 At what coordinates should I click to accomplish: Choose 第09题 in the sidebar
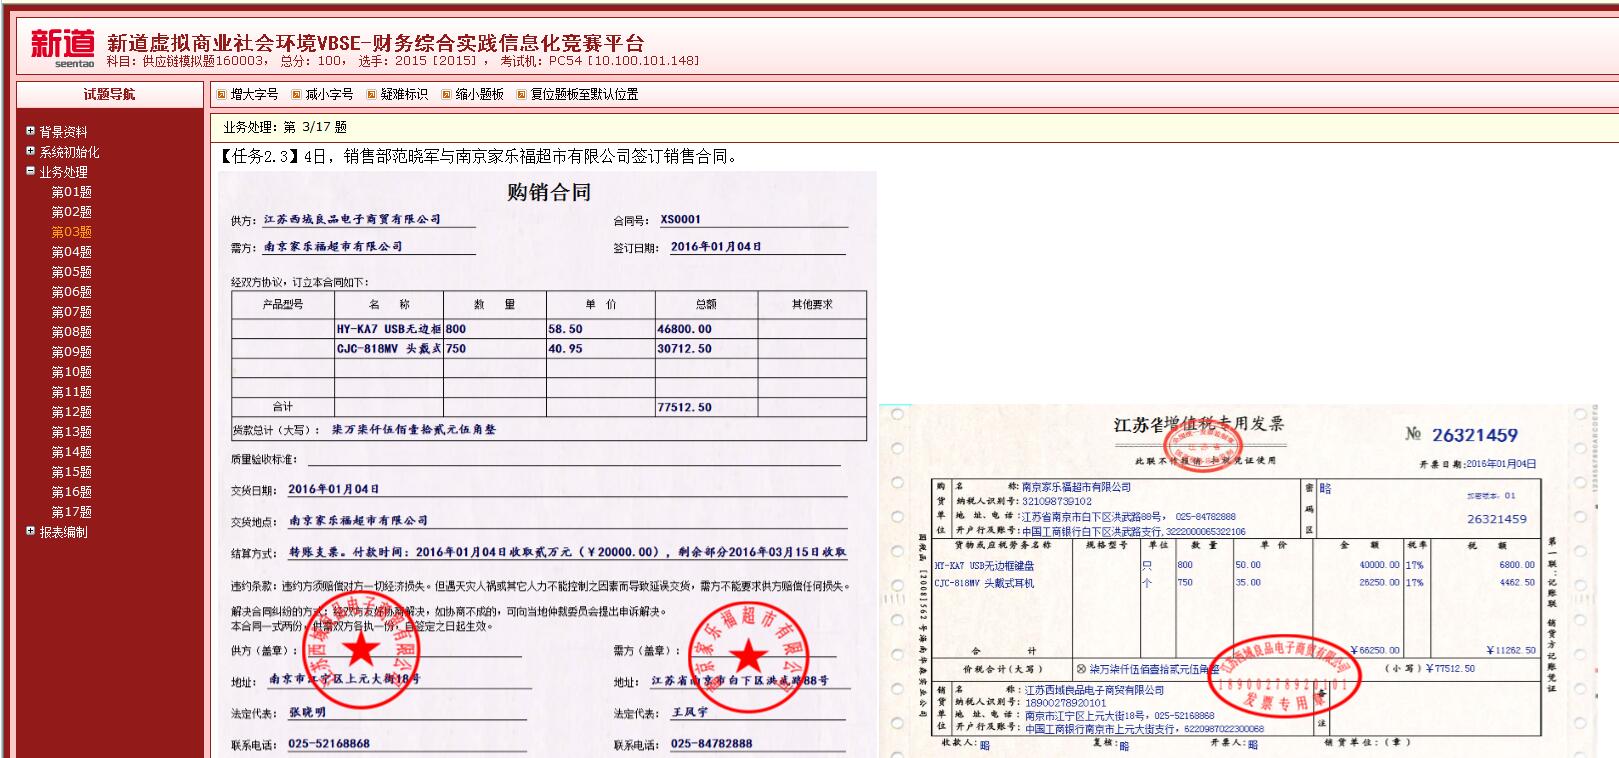tap(72, 352)
